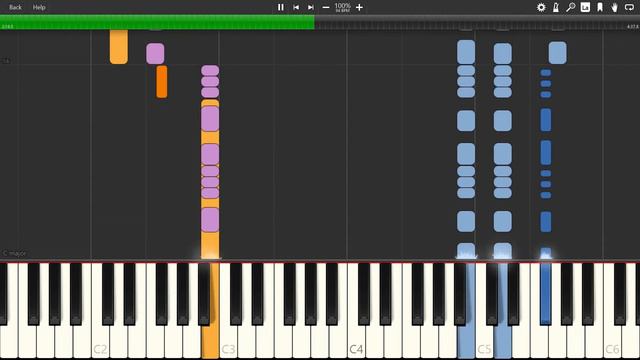Viewport: 640px width, 360px height.
Task: Add a bookmark with the bookmark icon
Action: [x=600, y=7]
